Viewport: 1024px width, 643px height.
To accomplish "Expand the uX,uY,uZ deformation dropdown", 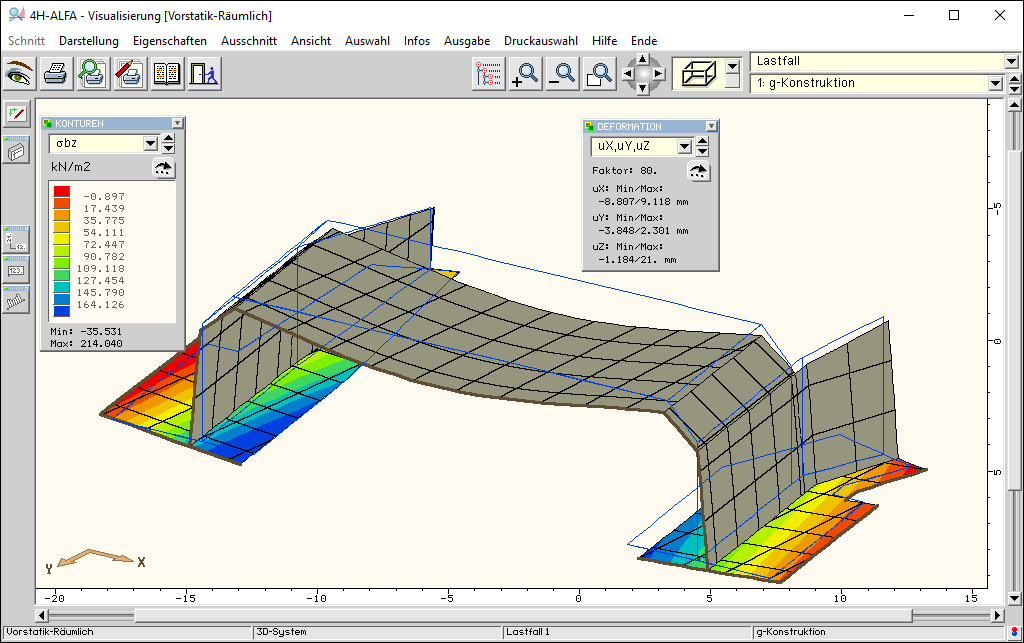I will pos(684,147).
